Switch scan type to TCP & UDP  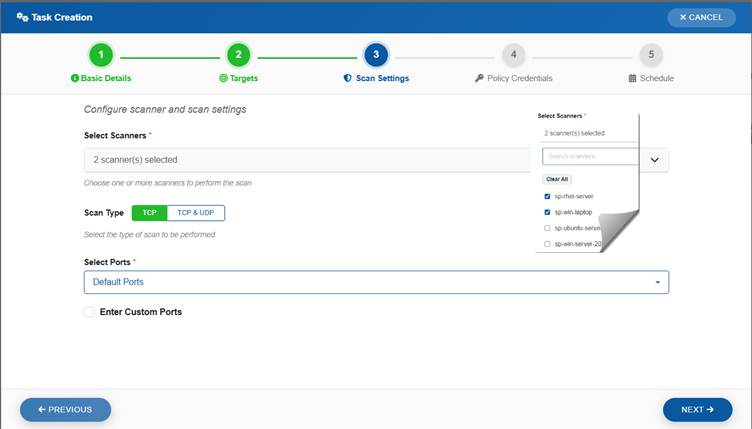pyautogui.click(x=195, y=213)
